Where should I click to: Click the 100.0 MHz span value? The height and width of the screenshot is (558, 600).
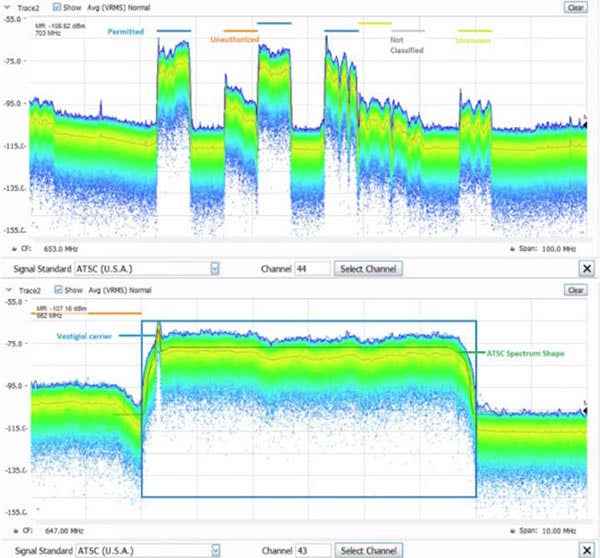click(x=559, y=249)
